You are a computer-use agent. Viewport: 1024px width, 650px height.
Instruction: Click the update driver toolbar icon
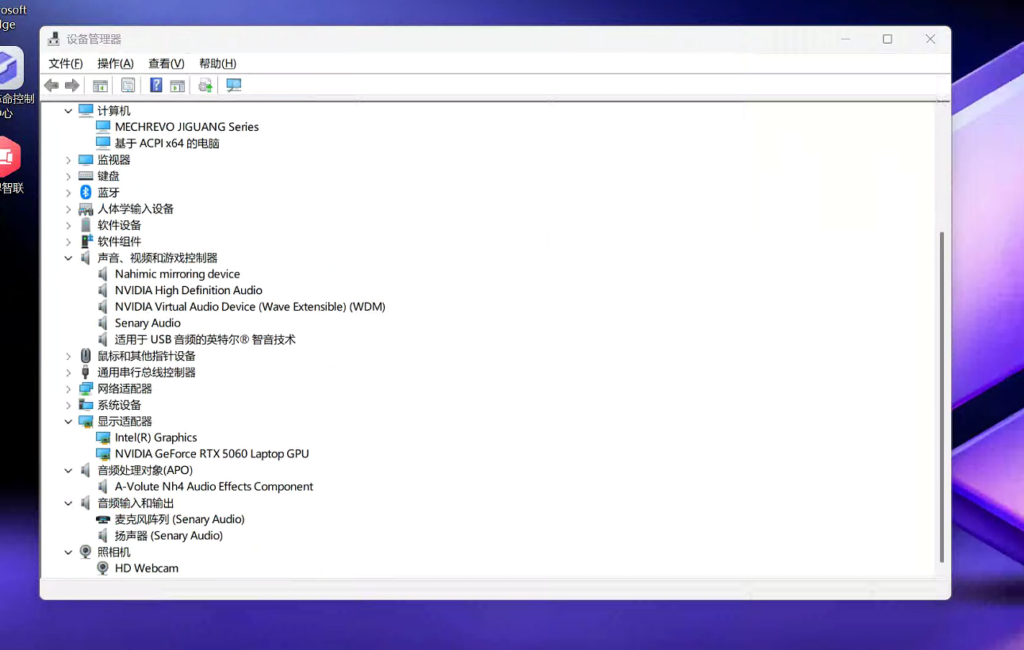[205, 86]
